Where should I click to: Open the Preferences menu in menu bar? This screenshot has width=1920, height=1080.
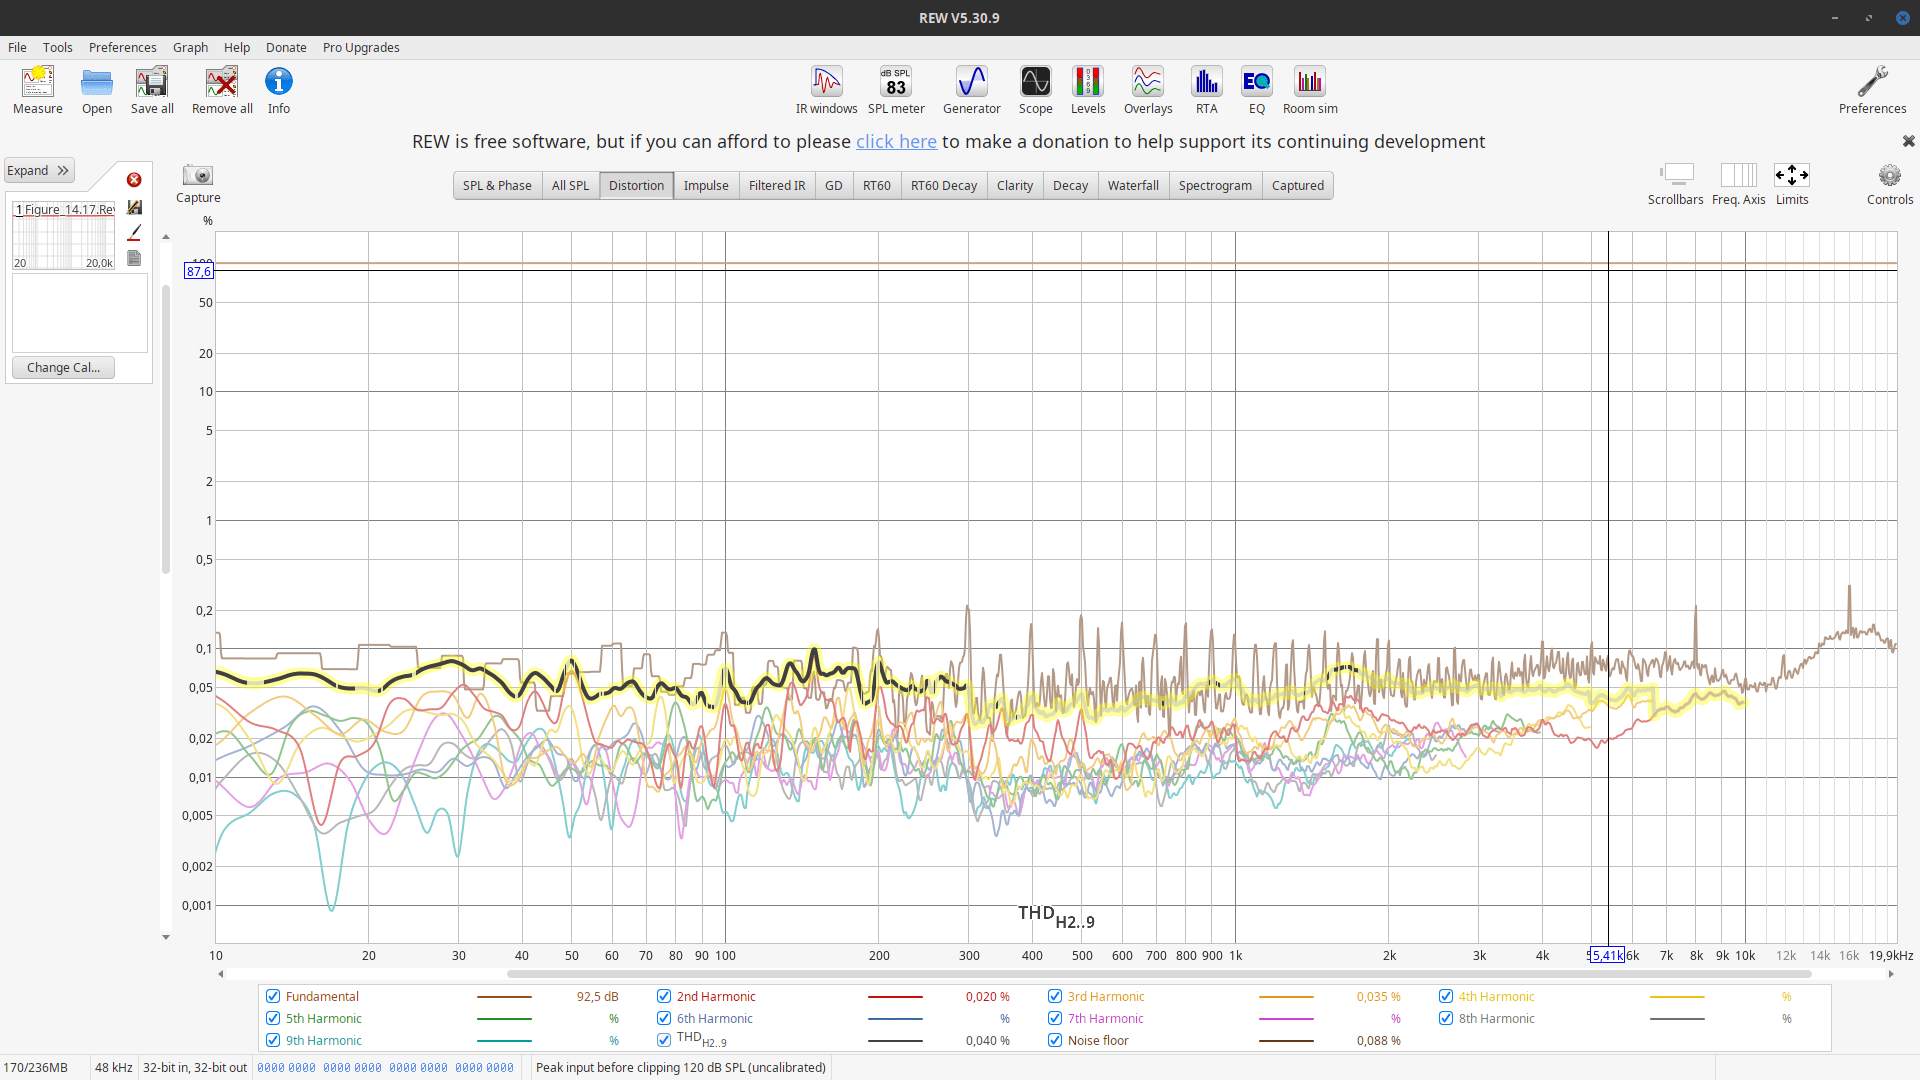pos(122,47)
